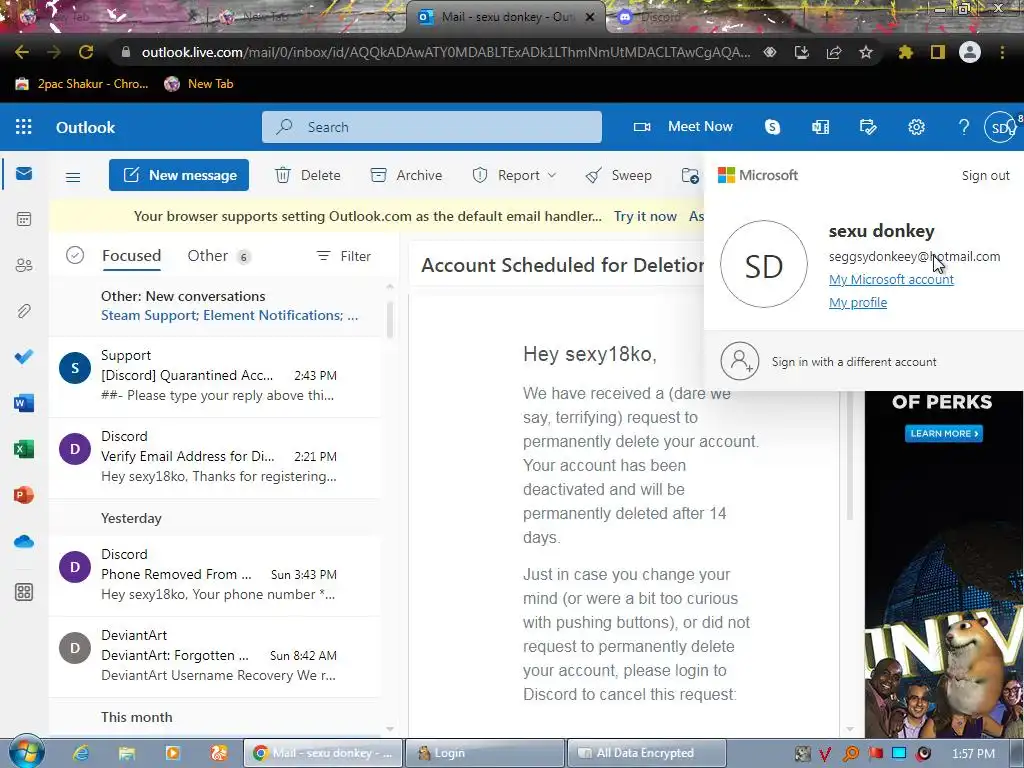Open OneDrive cloud icon in sidebar
The height and width of the screenshot is (768, 1024).
click(24, 541)
